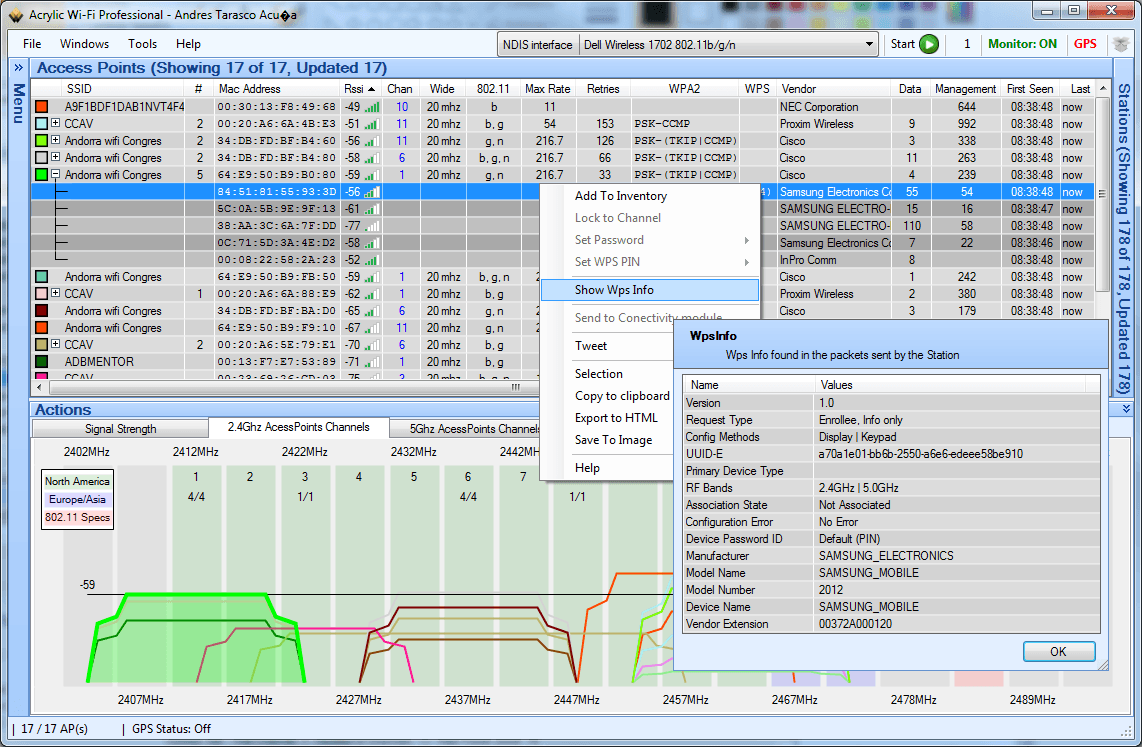Screen dimensions: 1142x747
Task: Click MAC address 0C:71:5D:3A:4E:D2
Action: [277, 243]
